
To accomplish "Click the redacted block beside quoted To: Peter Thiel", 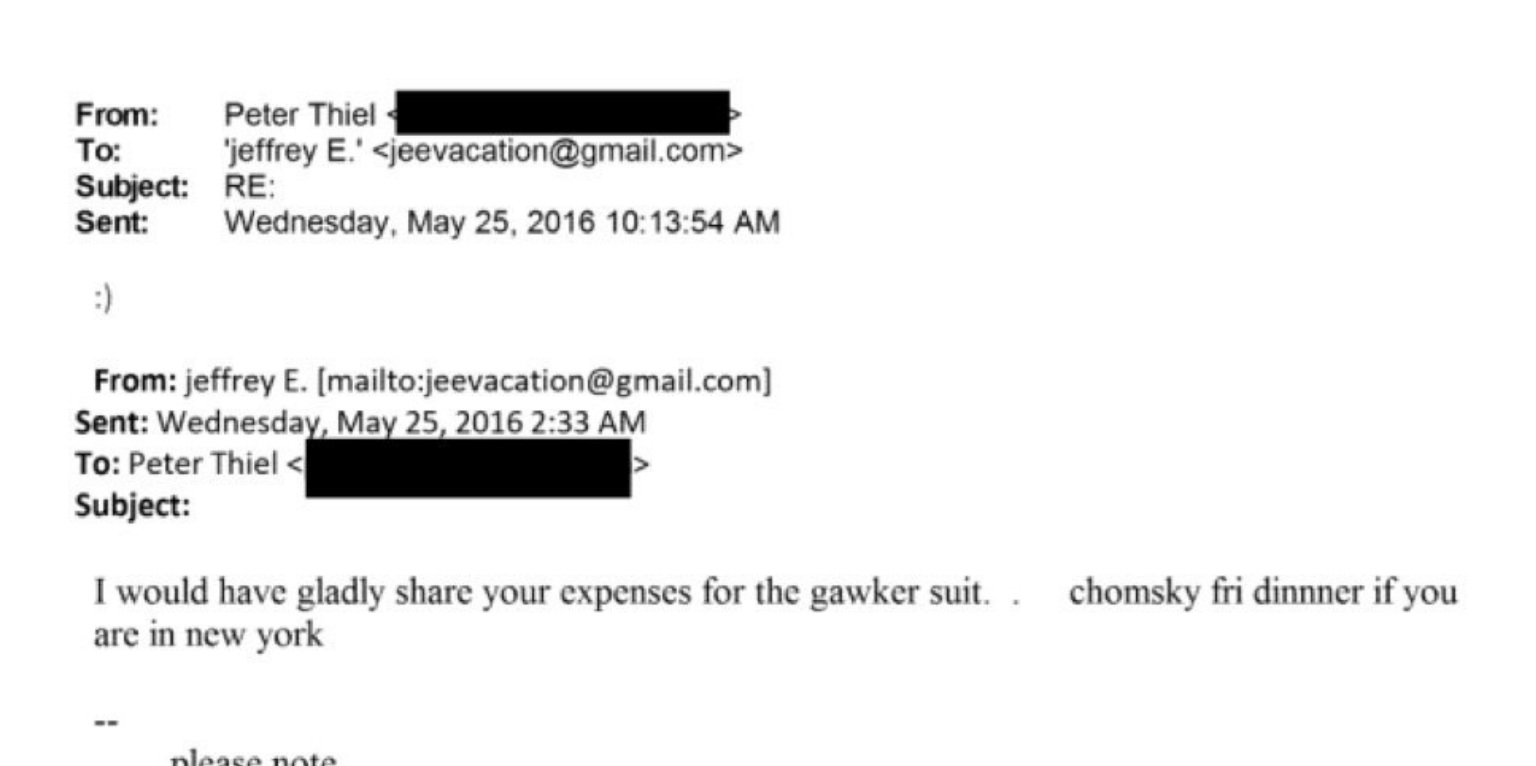I will coord(467,469).
